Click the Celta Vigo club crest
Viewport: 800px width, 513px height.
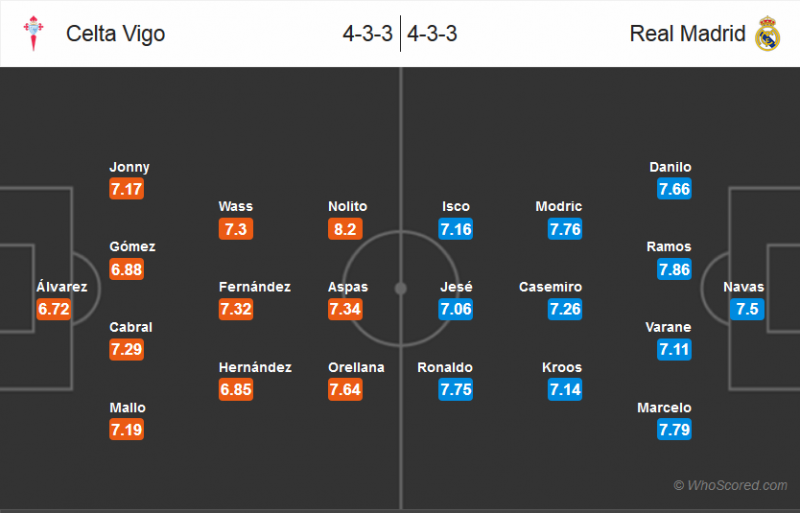[x=34, y=34]
